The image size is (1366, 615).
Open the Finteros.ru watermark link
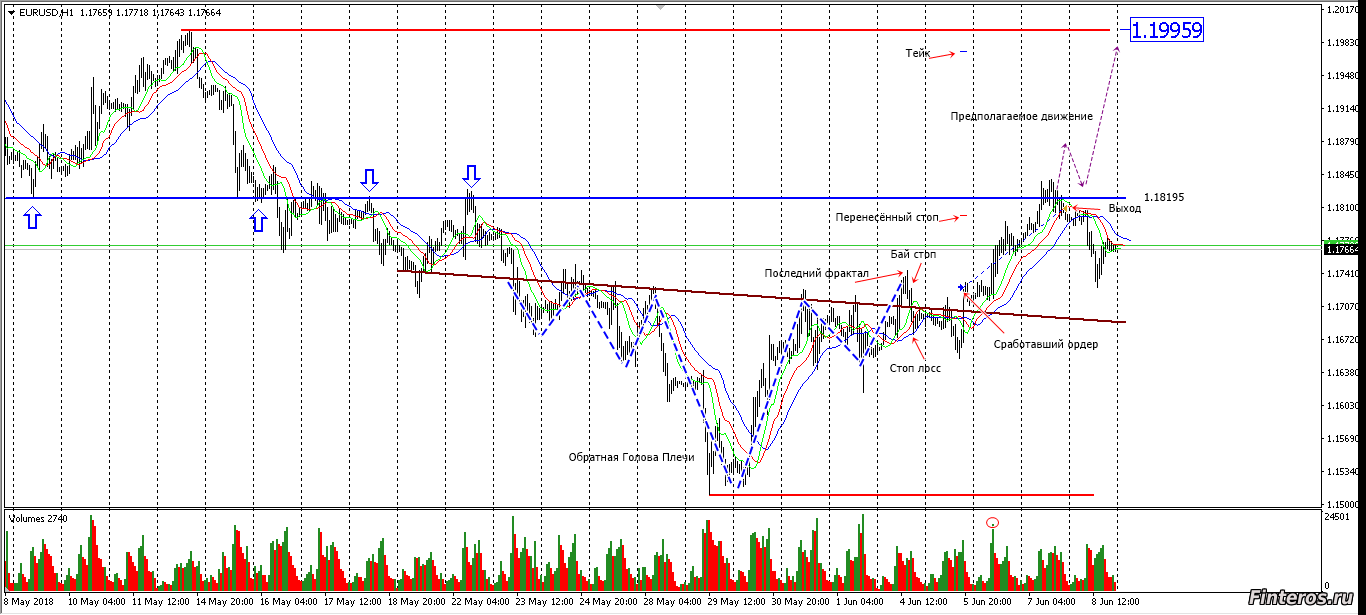tap(1300, 597)
